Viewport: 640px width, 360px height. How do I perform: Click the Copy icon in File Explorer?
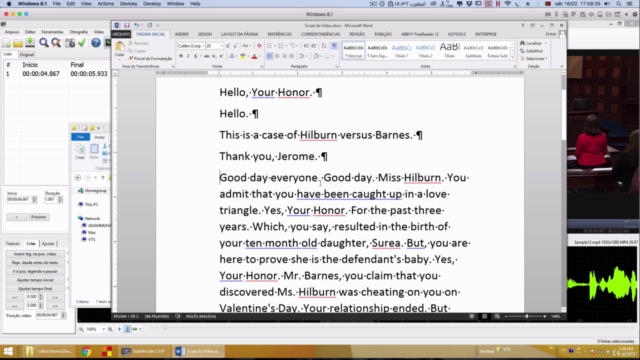tap(80, 151)
